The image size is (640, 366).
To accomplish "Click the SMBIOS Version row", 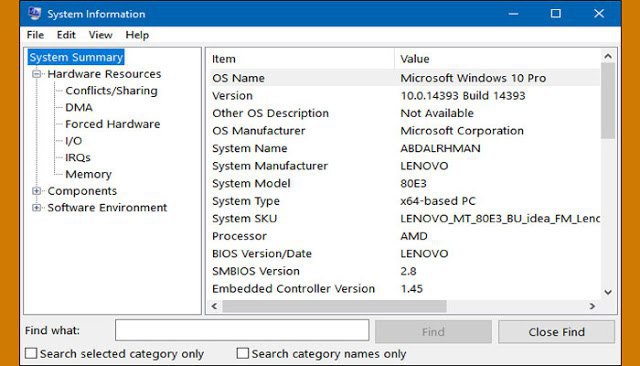I will click(x=404, y=271).
